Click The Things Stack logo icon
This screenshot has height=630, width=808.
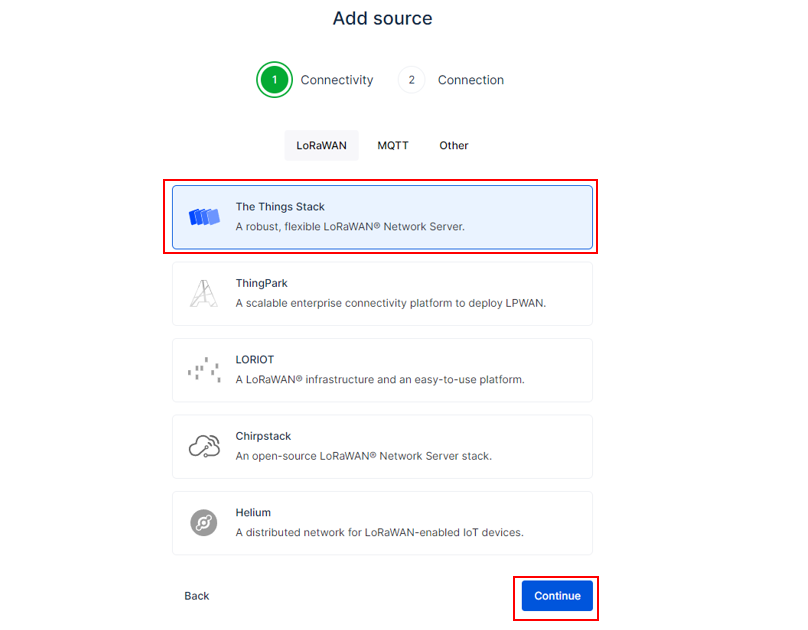coord(204,217)
